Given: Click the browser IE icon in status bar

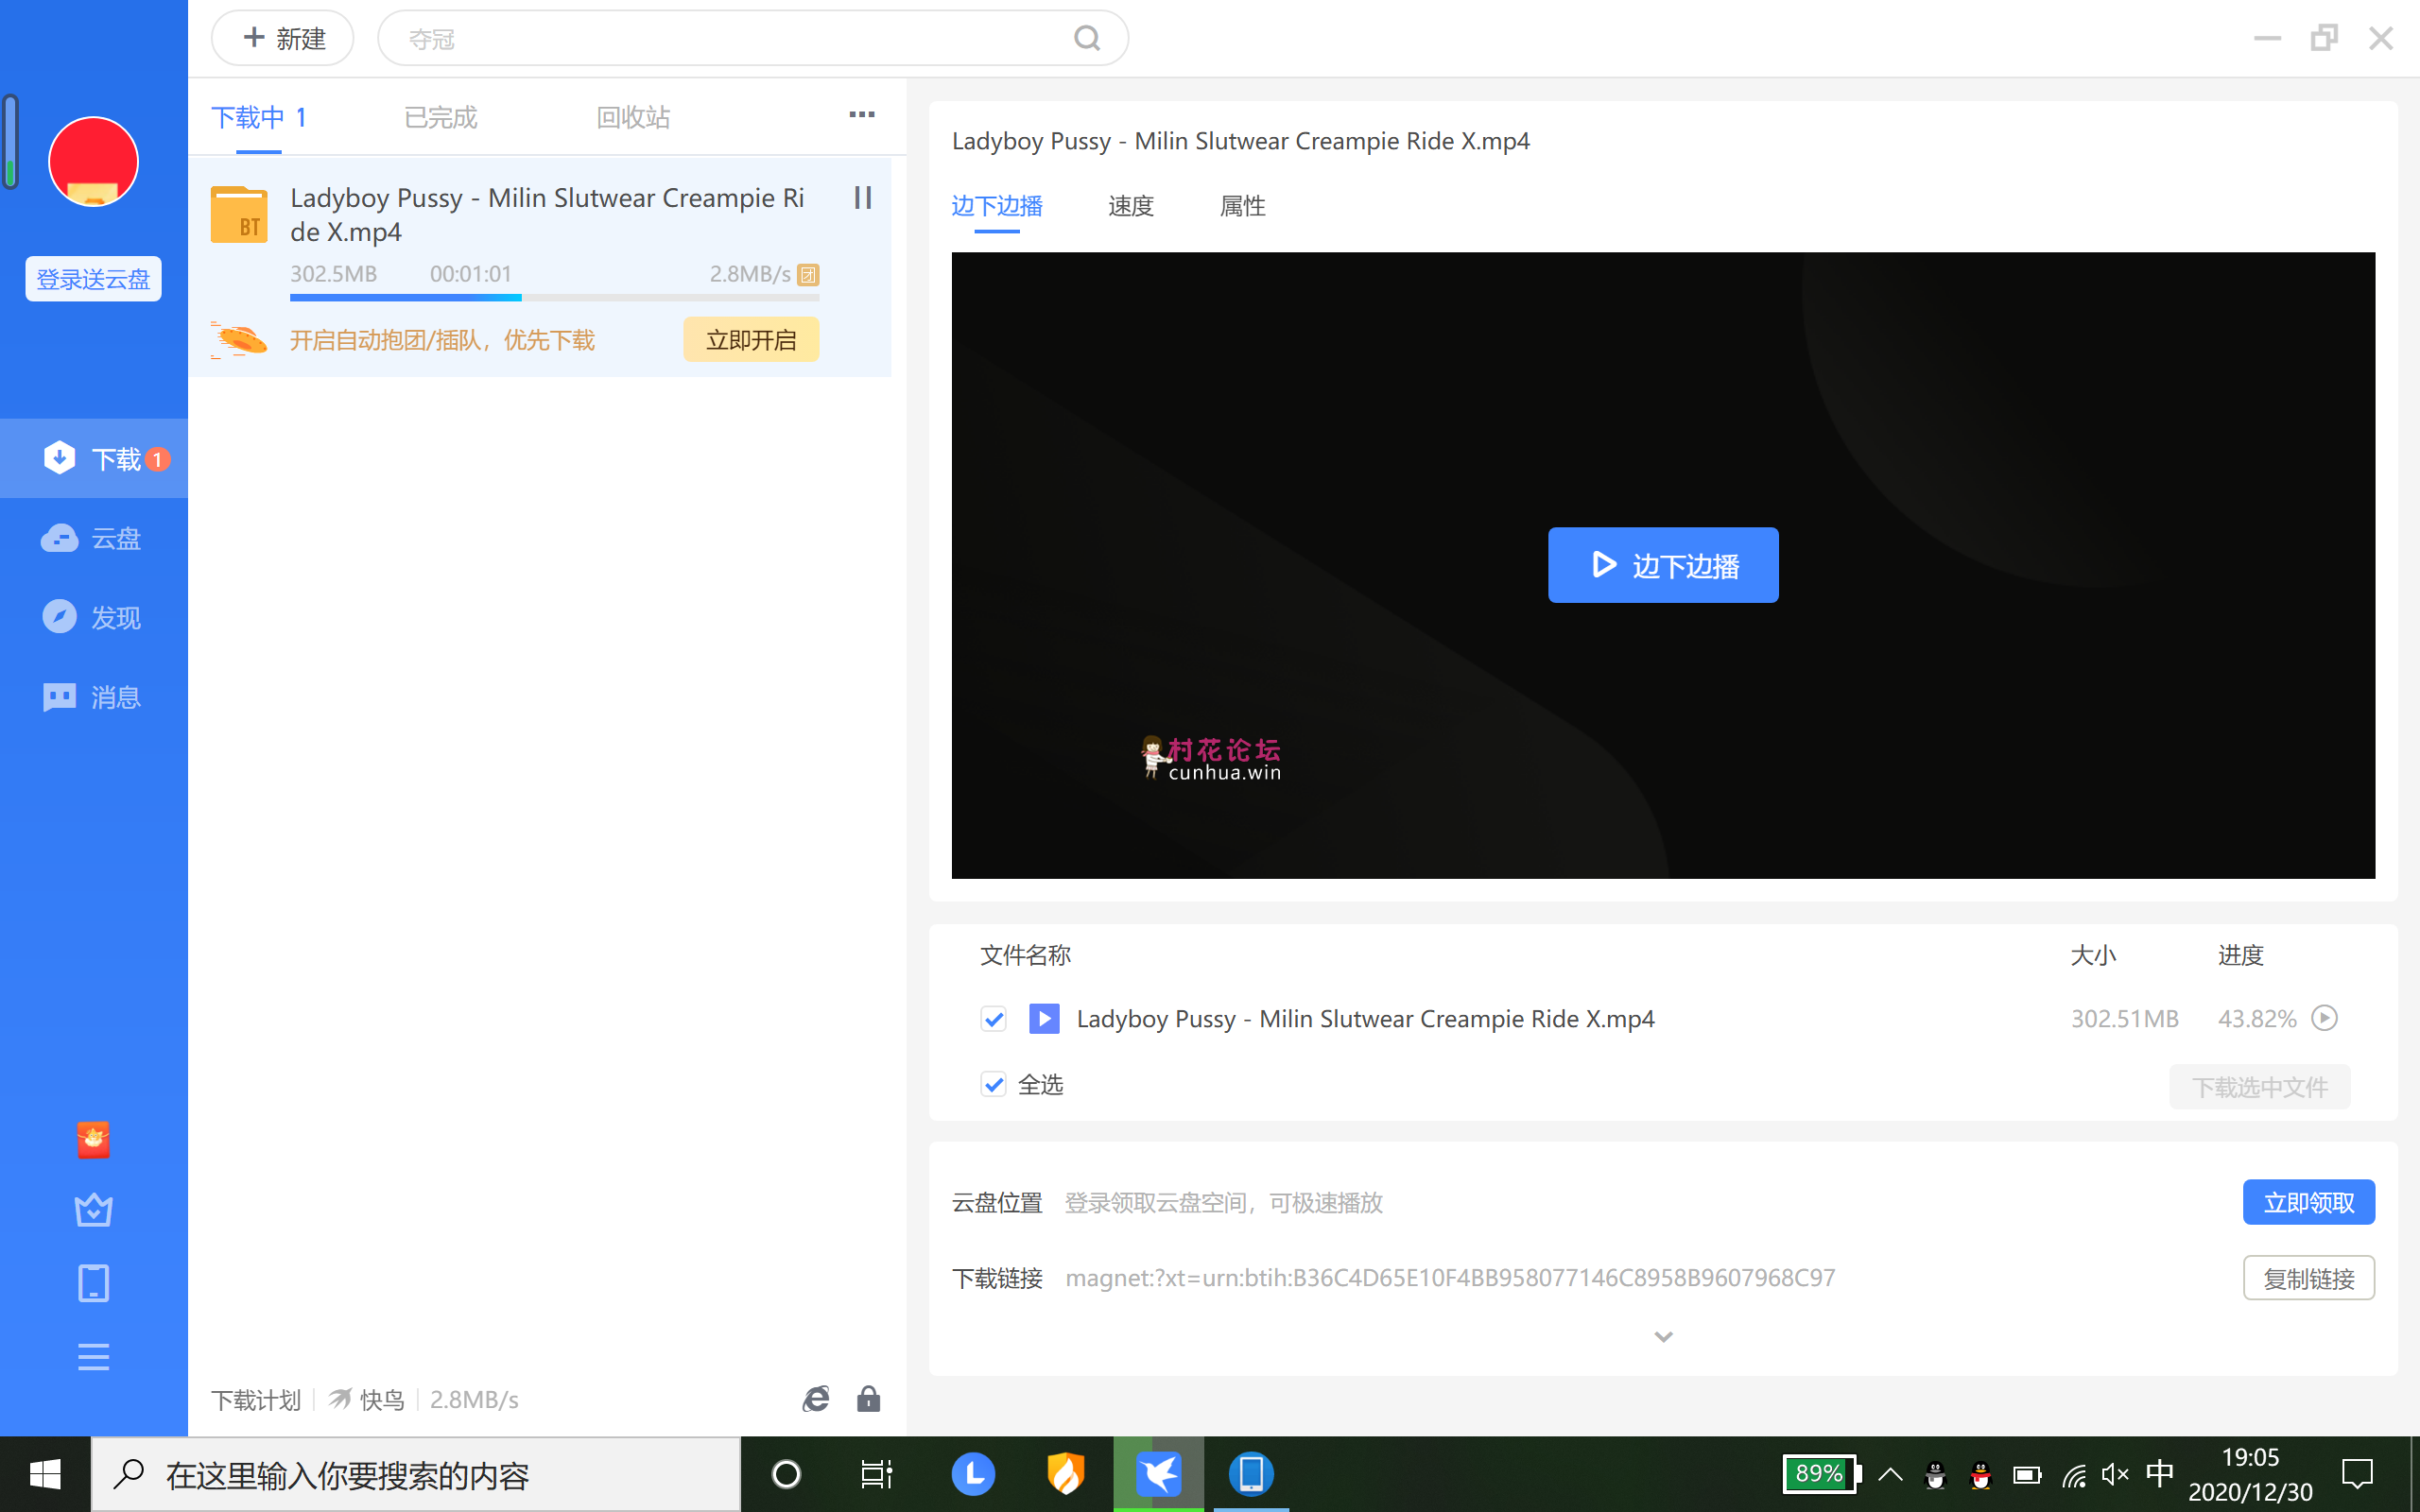Looking at the screenshot, I should [816, 1399].
